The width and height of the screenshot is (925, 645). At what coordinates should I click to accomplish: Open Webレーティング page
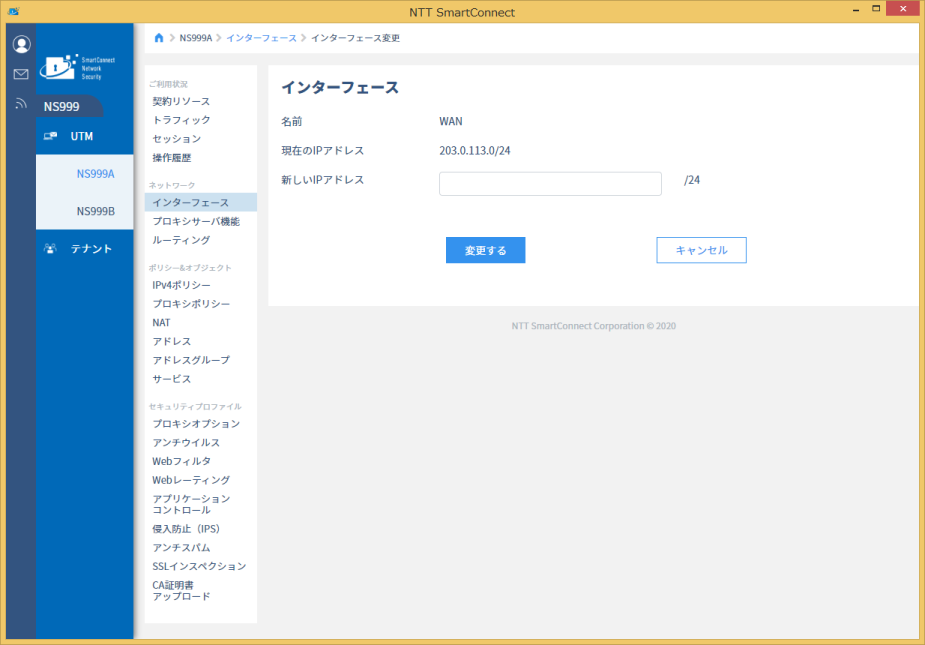pos(191,480)
